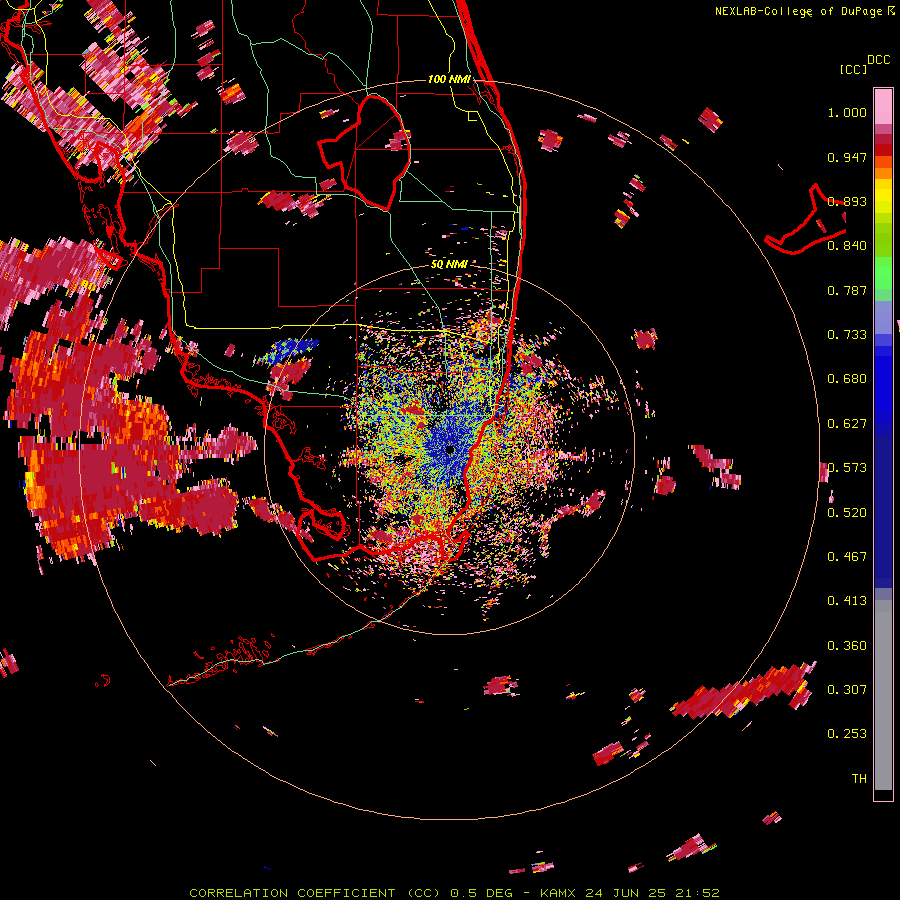900x900 pixels.
Task: Click the black radar site dot at the center
Action: click(451, 450)
